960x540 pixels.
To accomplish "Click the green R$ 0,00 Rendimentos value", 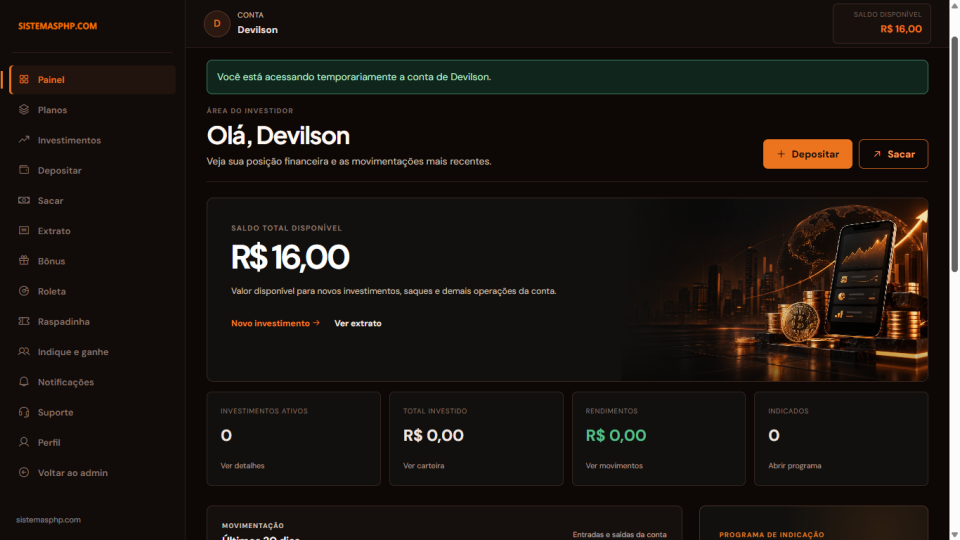I will pyautogui.click(x=616, y=435).
